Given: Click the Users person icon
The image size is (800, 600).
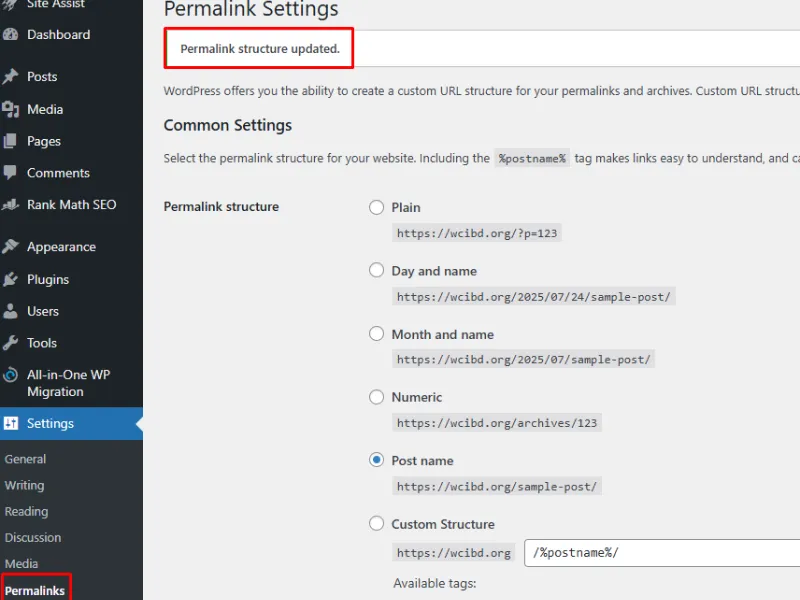Looking at the screenshot, I should coord(10,311).
